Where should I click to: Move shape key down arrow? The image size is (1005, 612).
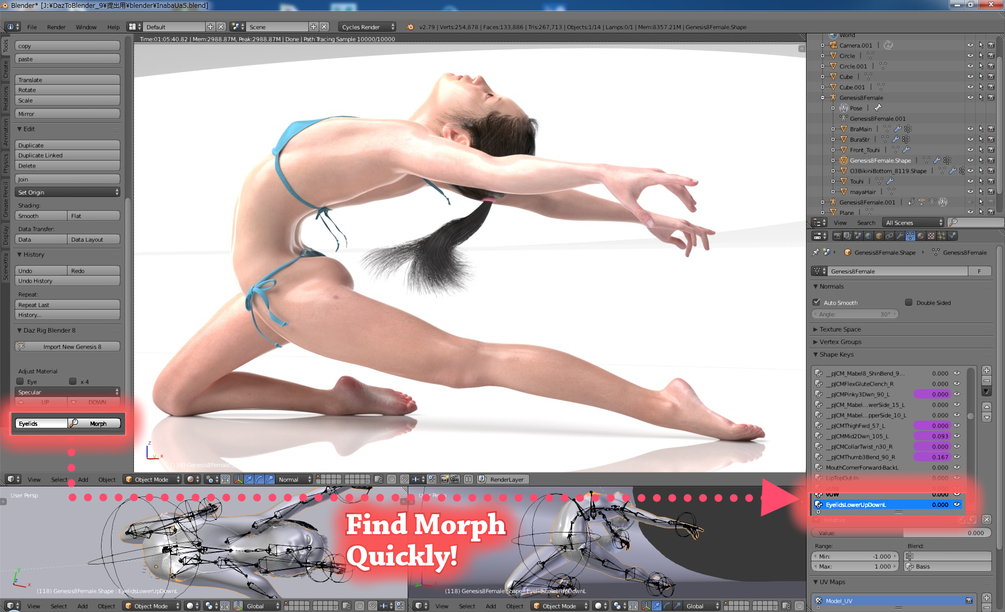986,417
